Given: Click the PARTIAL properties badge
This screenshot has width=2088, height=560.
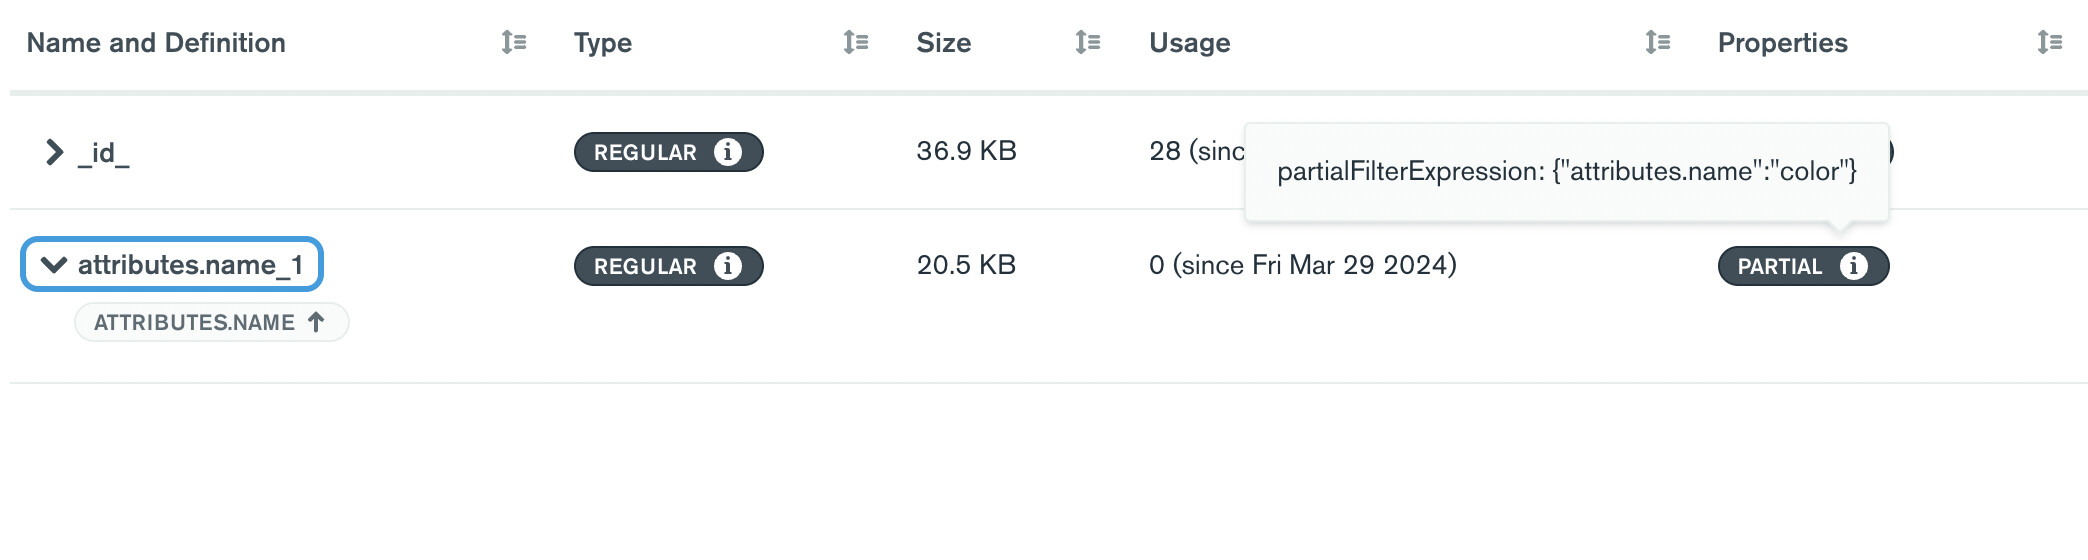Looking at the screenshot, I should (x=1780, y=266).
